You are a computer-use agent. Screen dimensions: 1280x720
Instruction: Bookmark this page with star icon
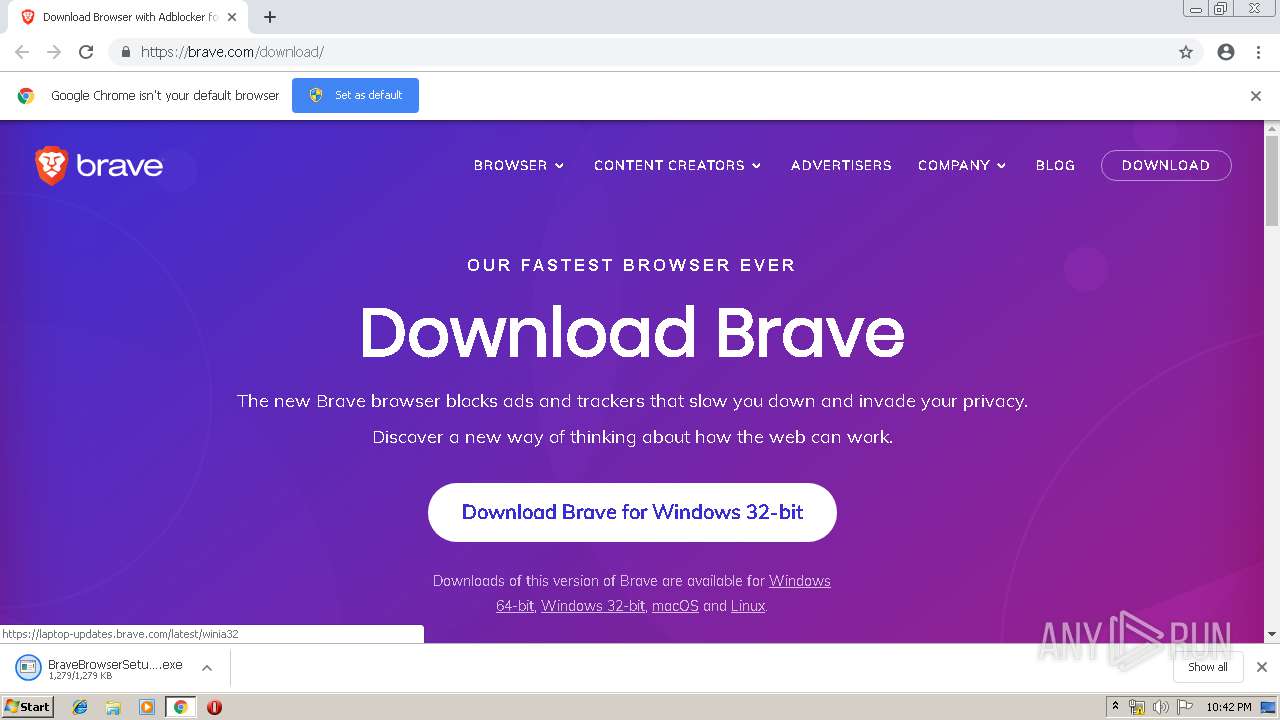pyautogui.click(x=1186, y=52)
